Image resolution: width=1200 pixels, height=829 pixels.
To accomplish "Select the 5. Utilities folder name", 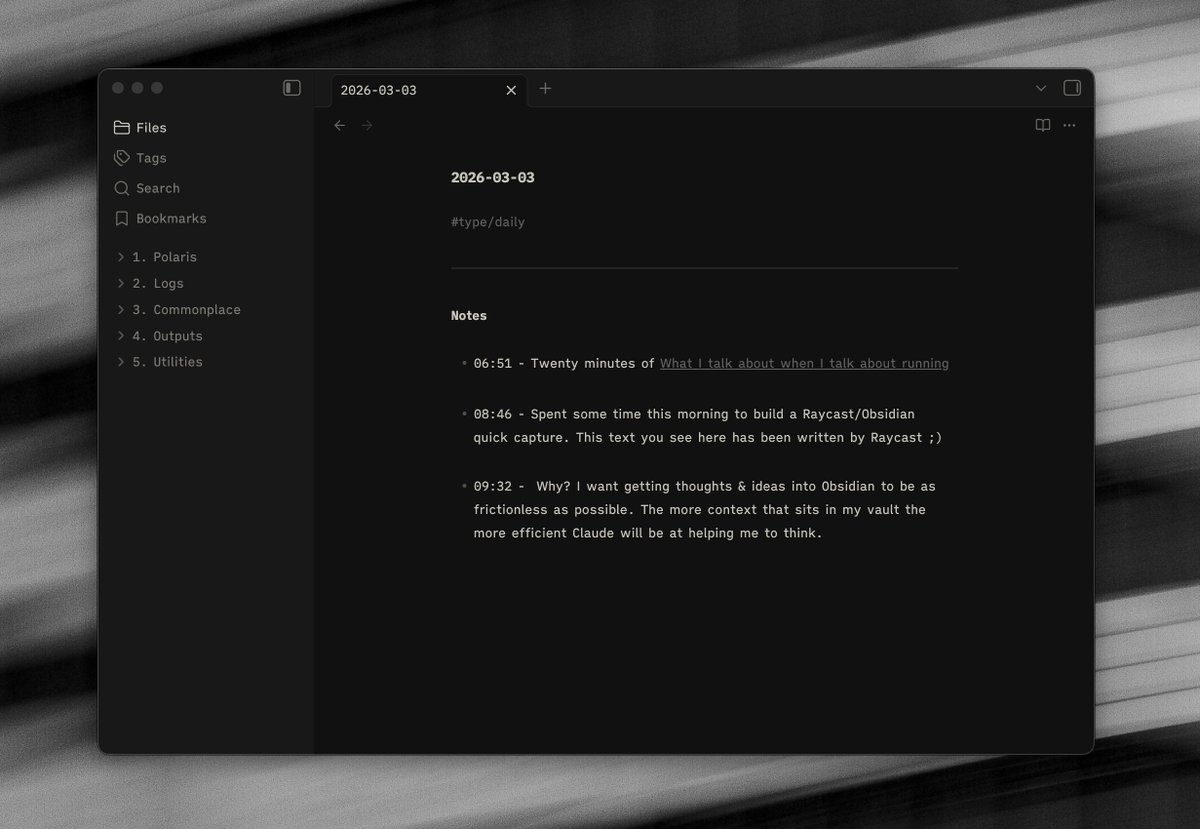I will pyautogui.click(x=168, y=362).
